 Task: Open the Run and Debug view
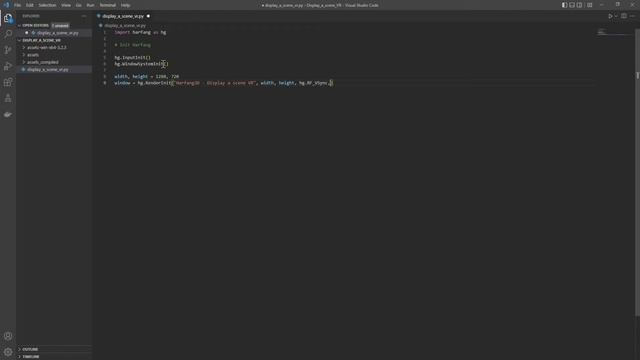pyautogui.click(x=8, y=66)
